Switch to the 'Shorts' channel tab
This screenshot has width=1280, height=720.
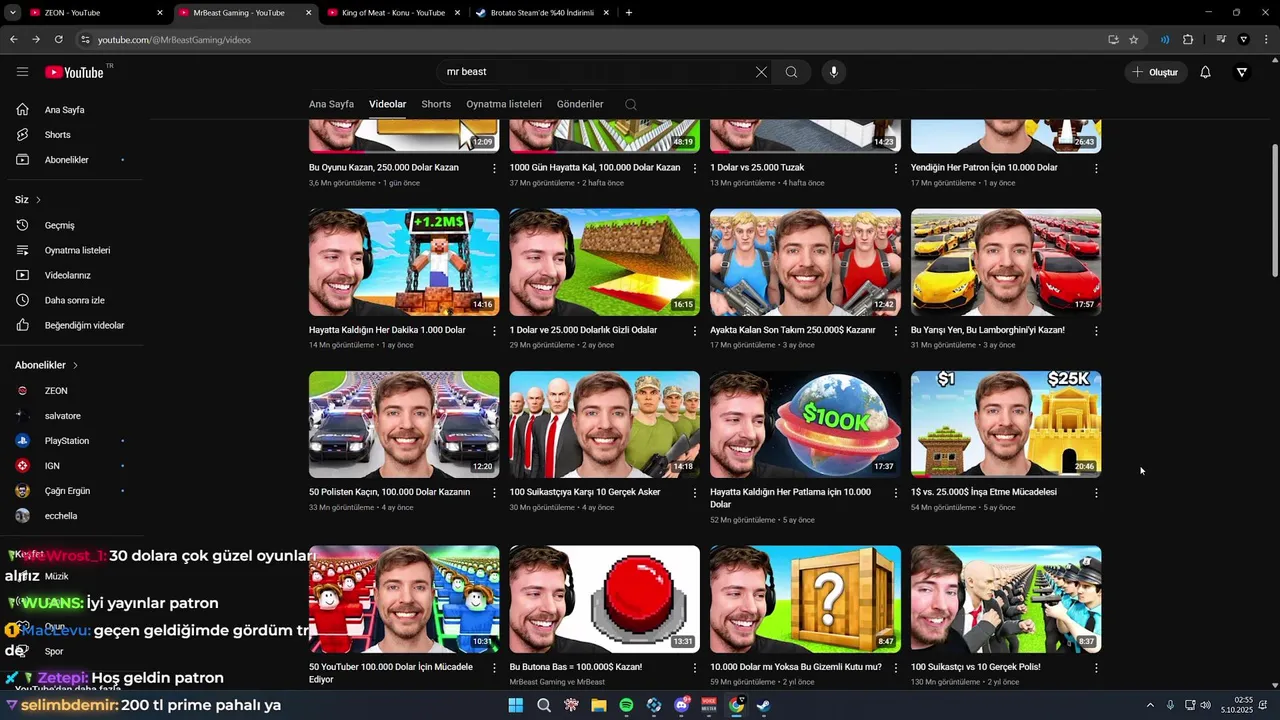point(436,104)
